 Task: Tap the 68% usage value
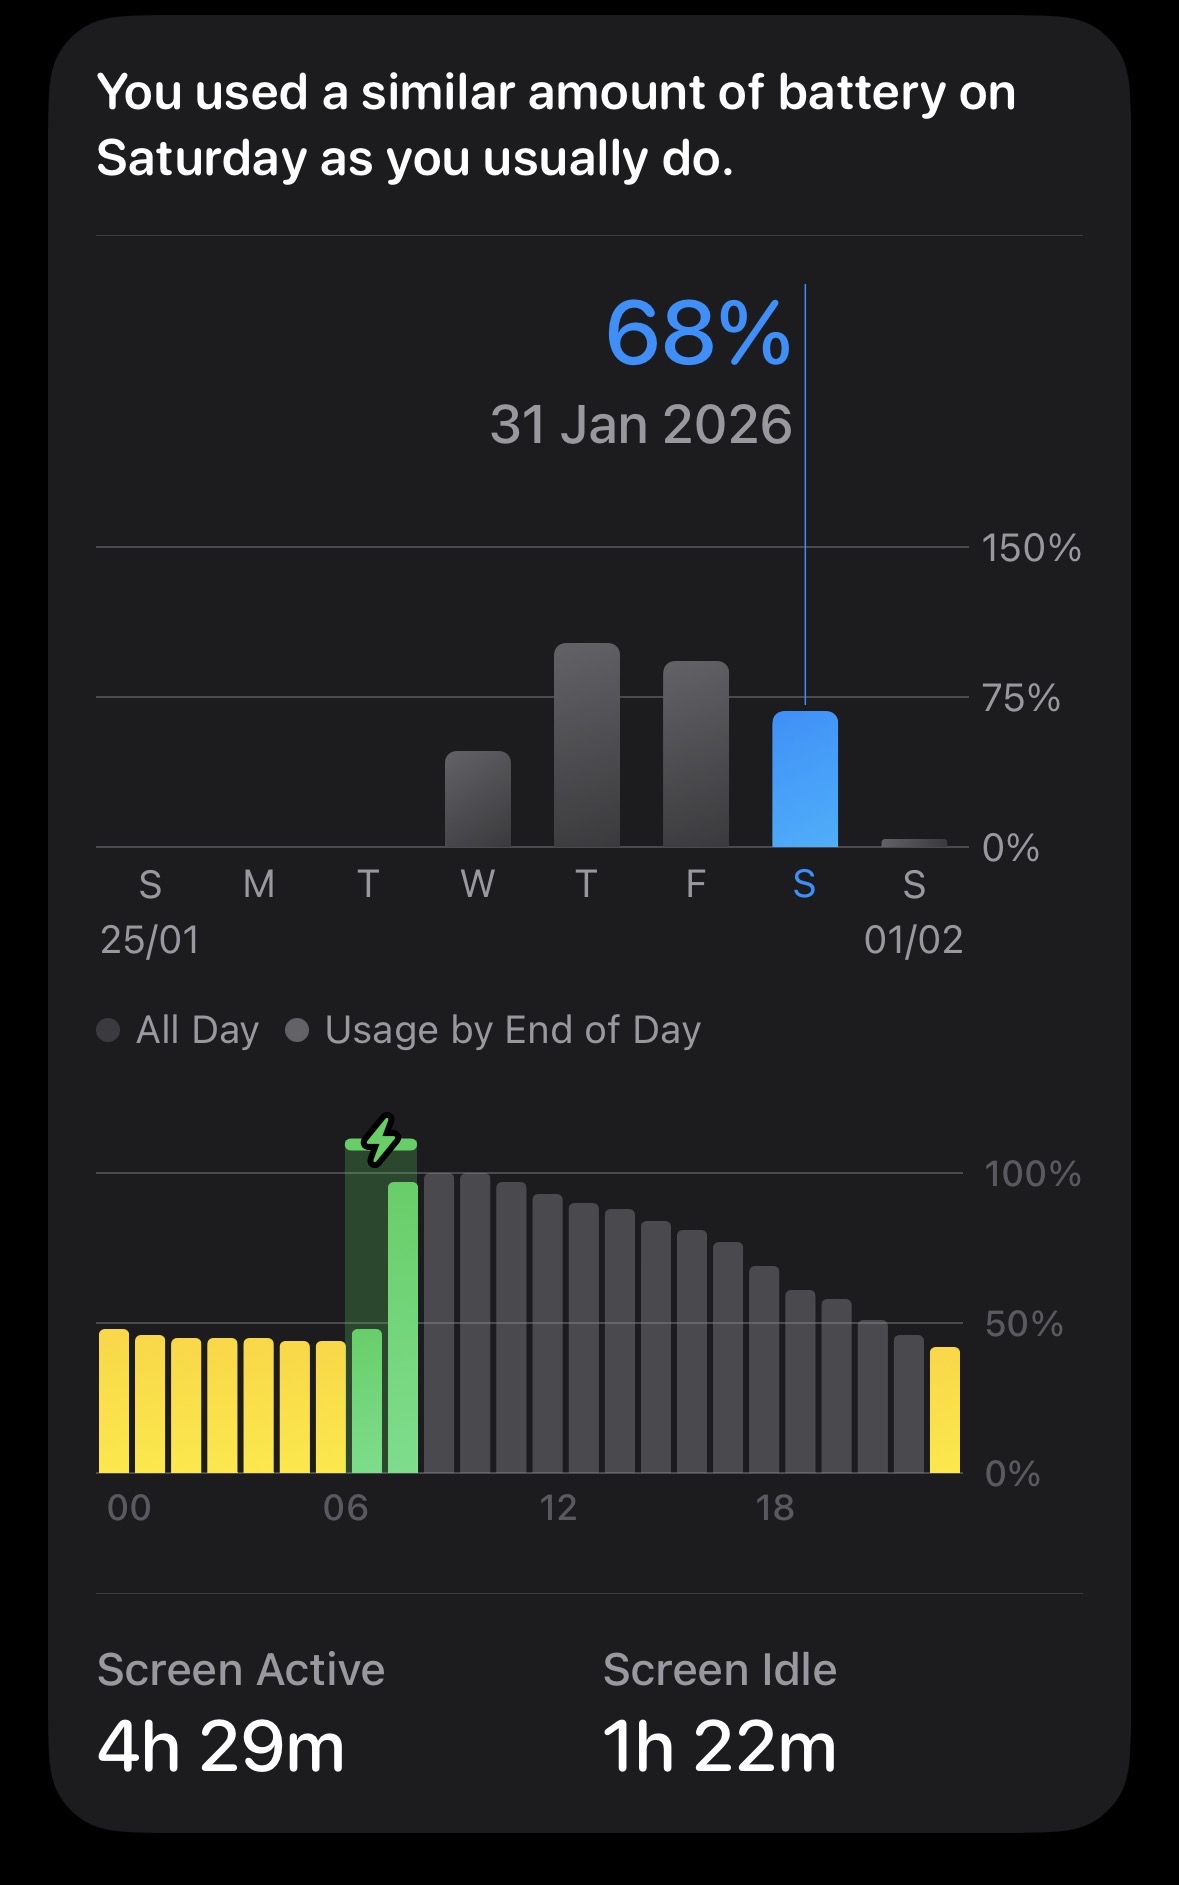(699, 332)
